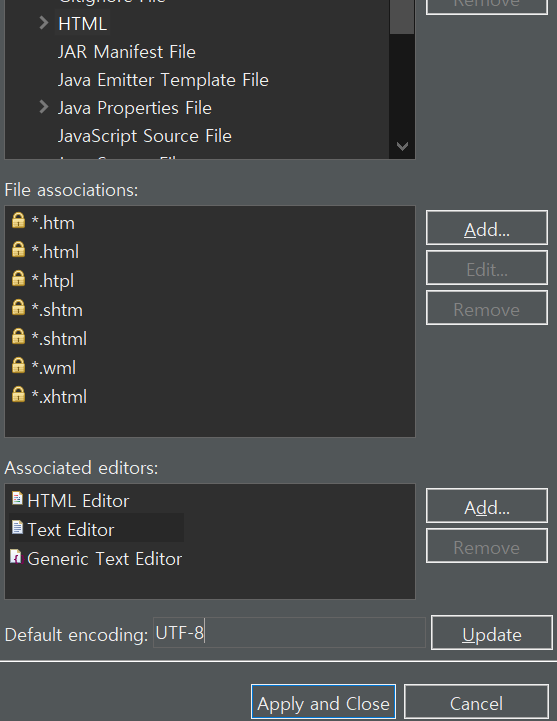Click Add button for file associations
This screenshot has height=721, width=557.
[487, 228]
